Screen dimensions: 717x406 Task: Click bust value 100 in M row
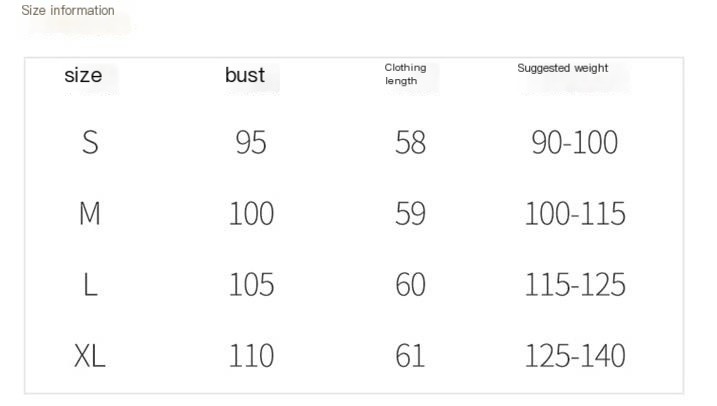point(251,214)
